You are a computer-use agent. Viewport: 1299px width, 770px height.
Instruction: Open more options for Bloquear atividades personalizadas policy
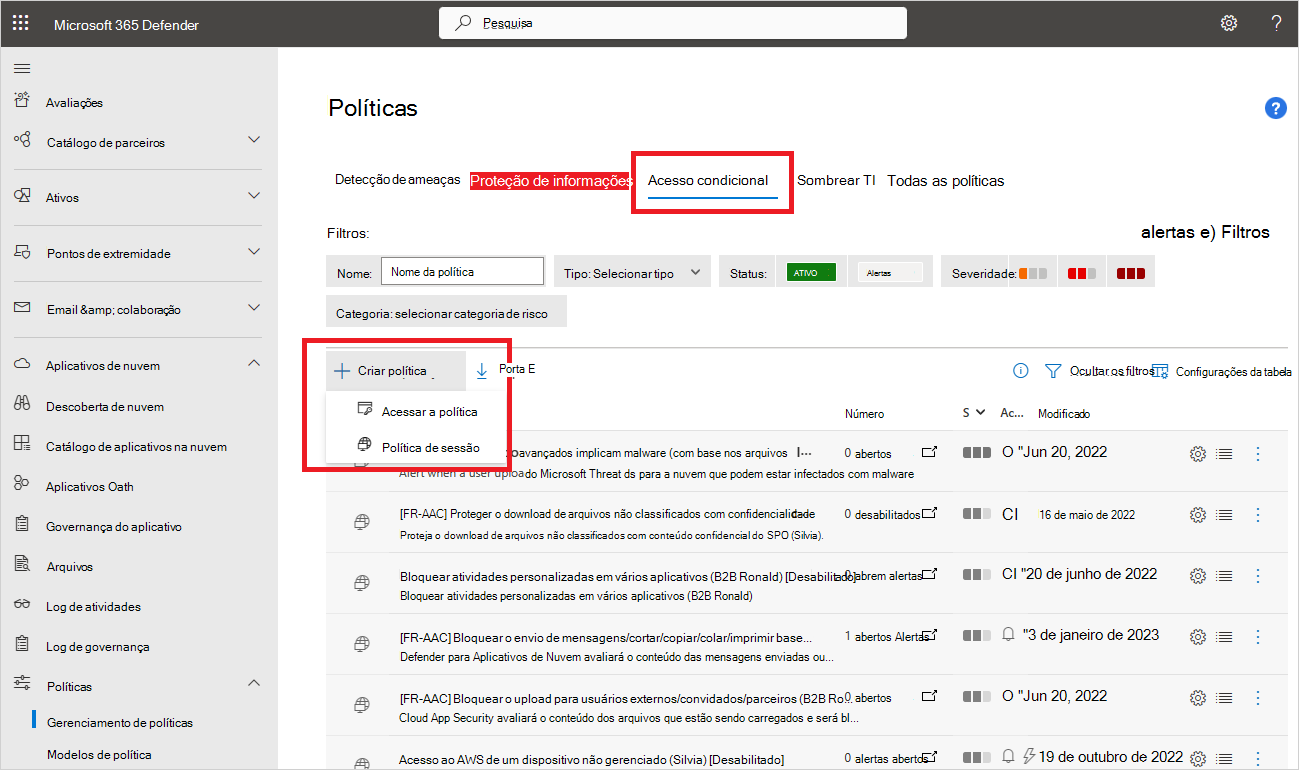[x=1258, y=576]
